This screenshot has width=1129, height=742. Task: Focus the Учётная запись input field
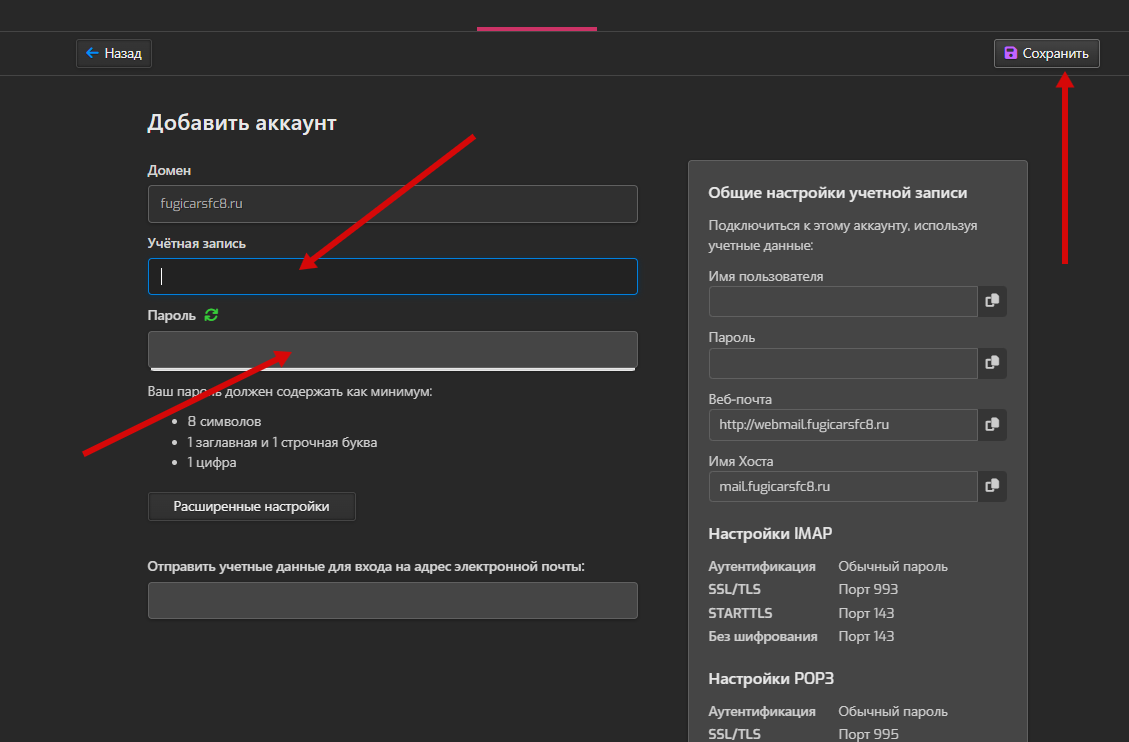tap(392, 277)
